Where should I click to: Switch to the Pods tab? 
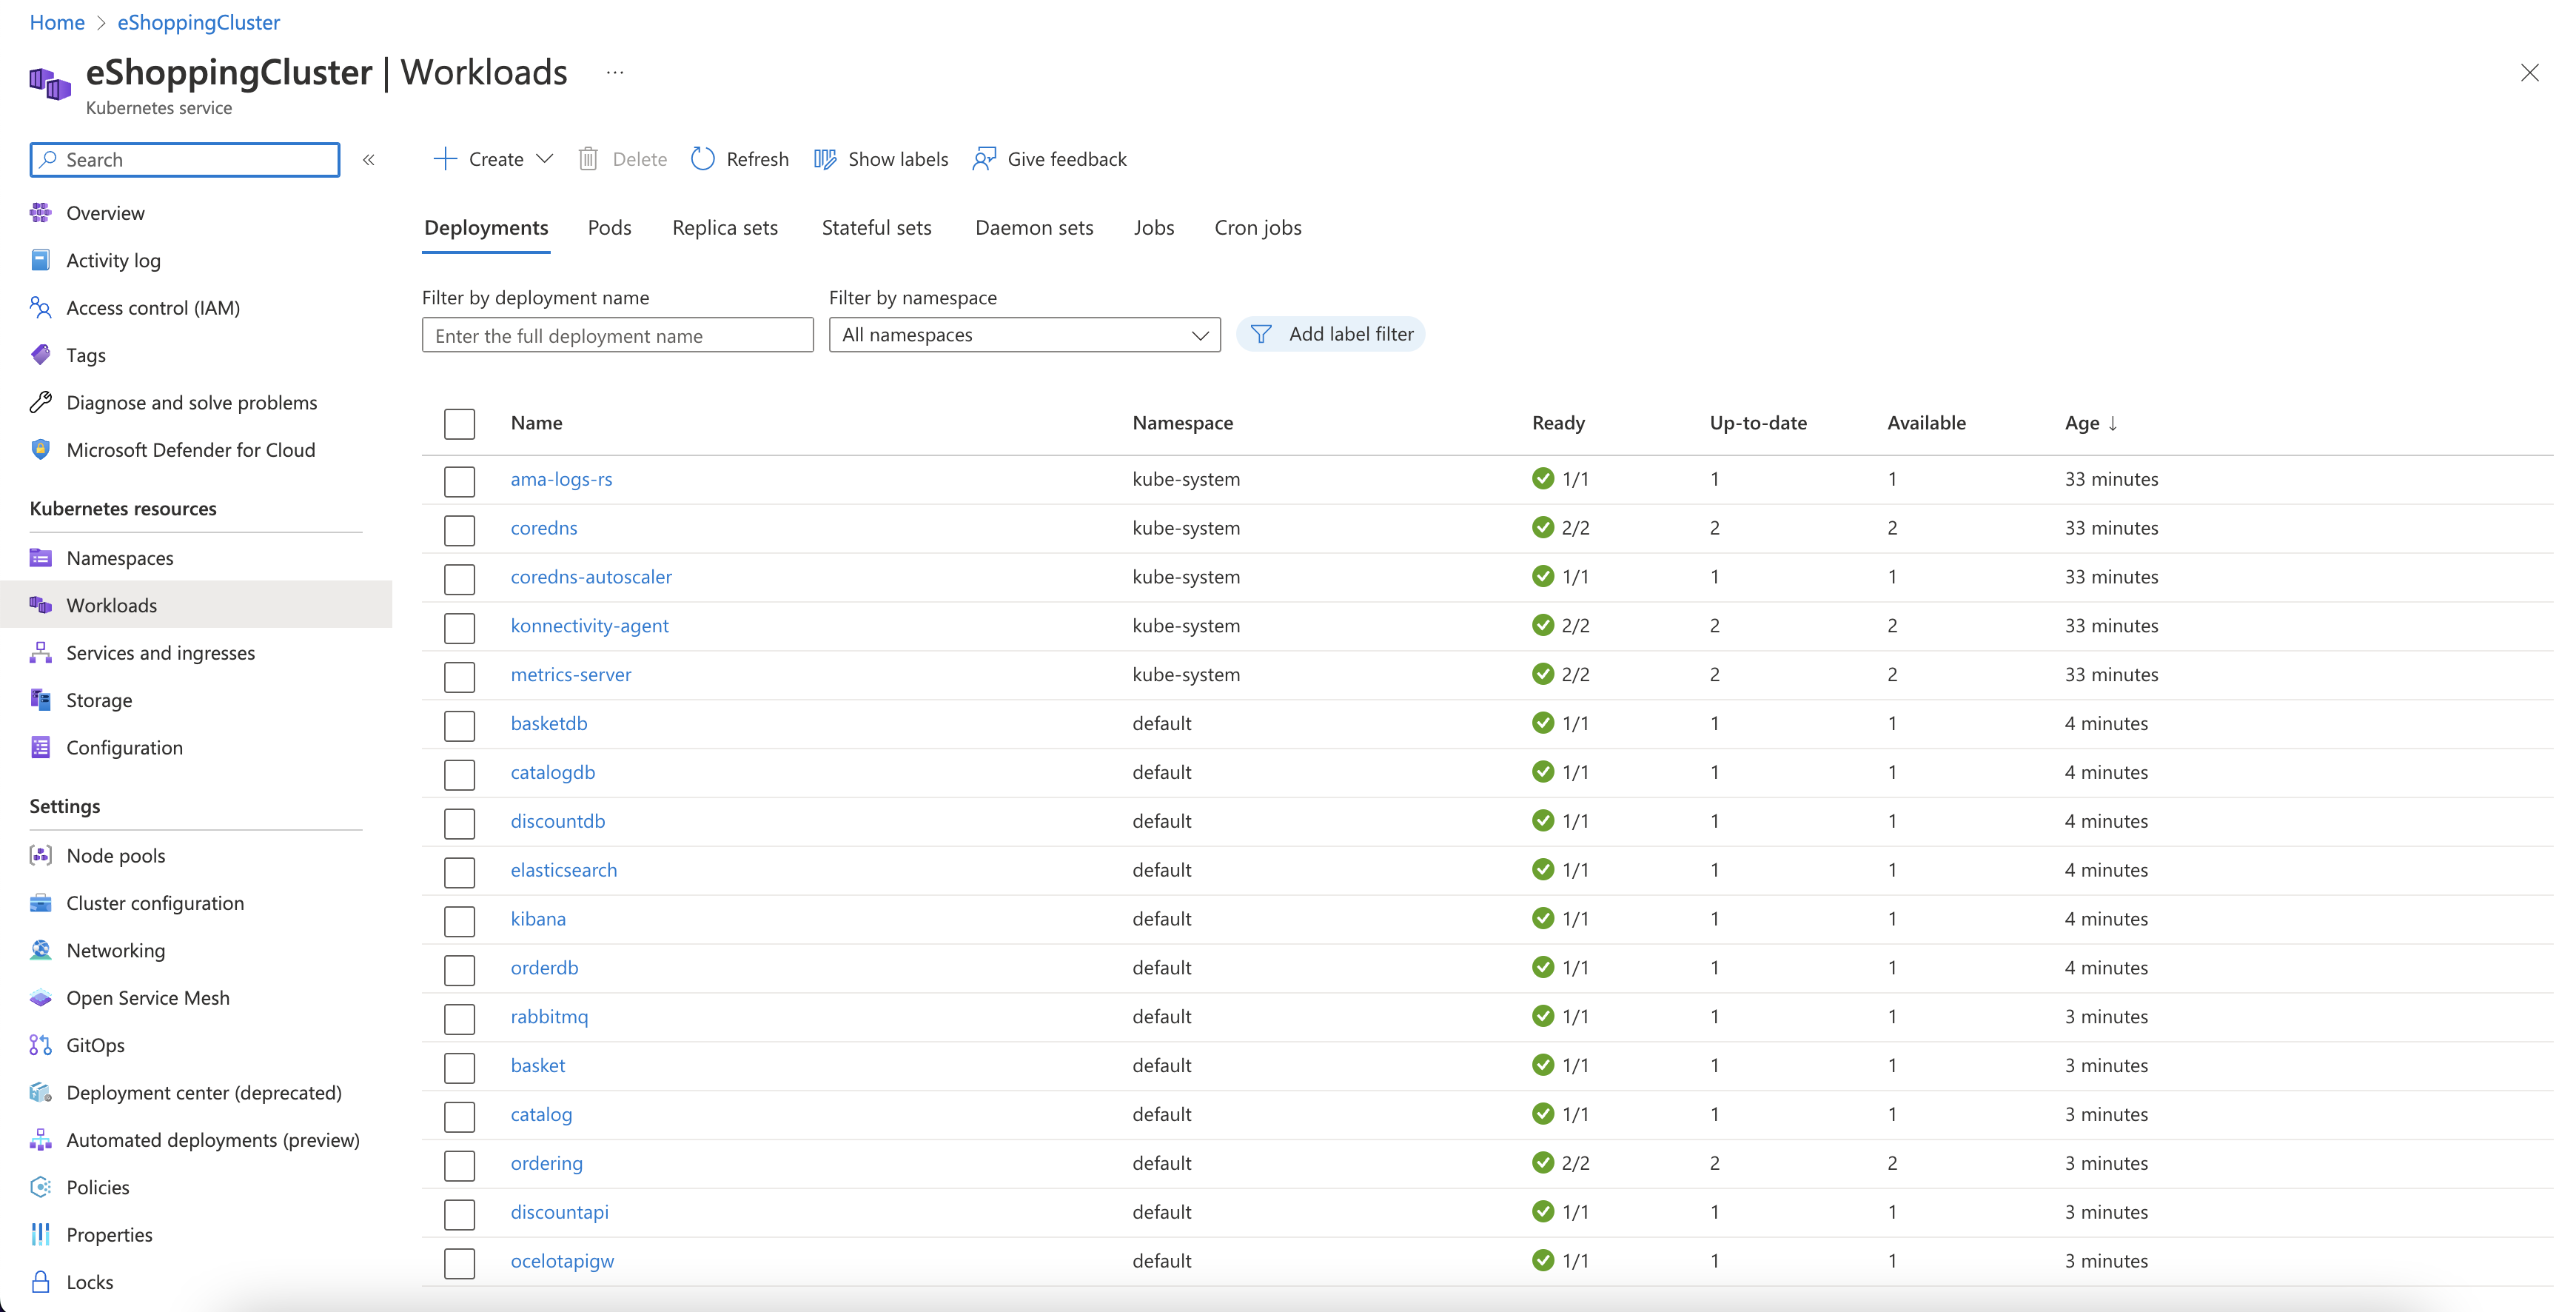pyautogui.click(x=609, y=228)
